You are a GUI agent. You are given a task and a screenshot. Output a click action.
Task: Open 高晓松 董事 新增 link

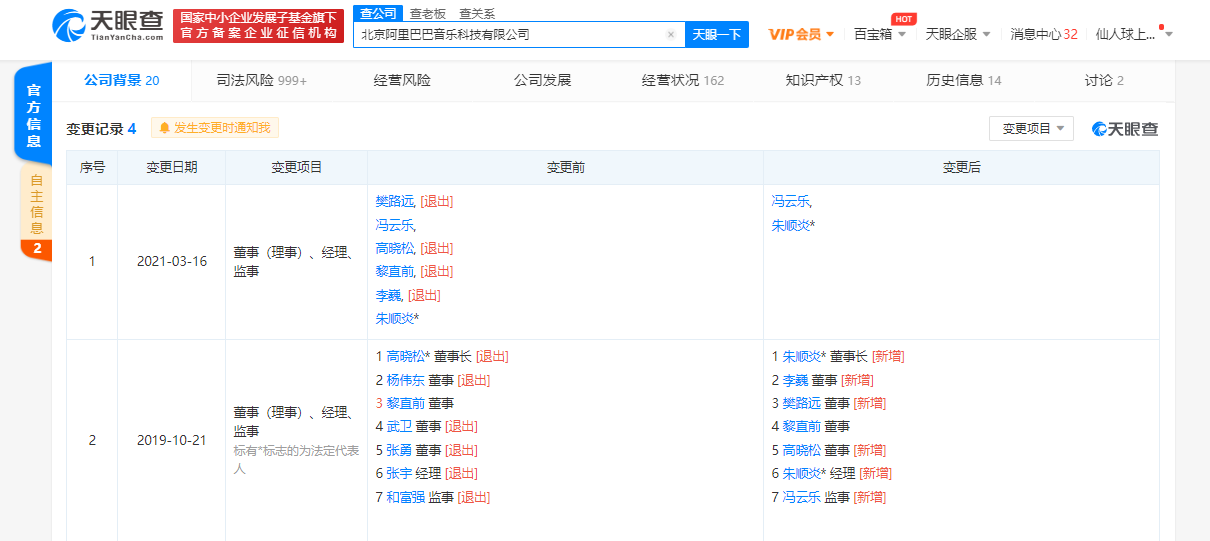click(801, 450)
